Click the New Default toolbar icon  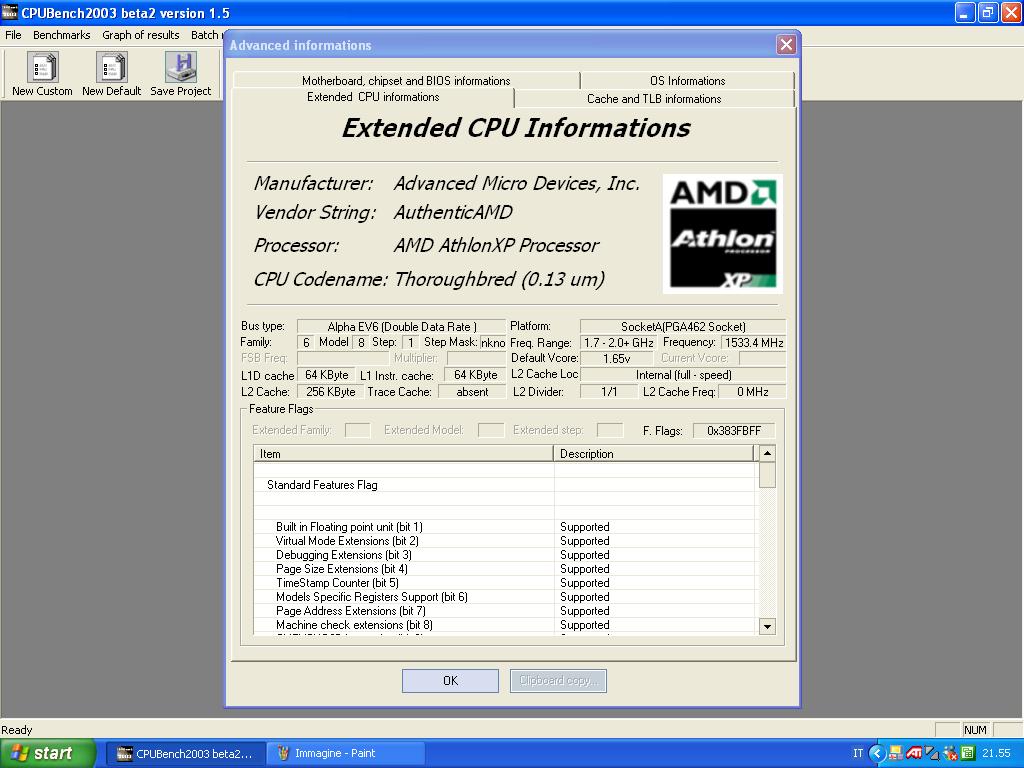[111, 68]
